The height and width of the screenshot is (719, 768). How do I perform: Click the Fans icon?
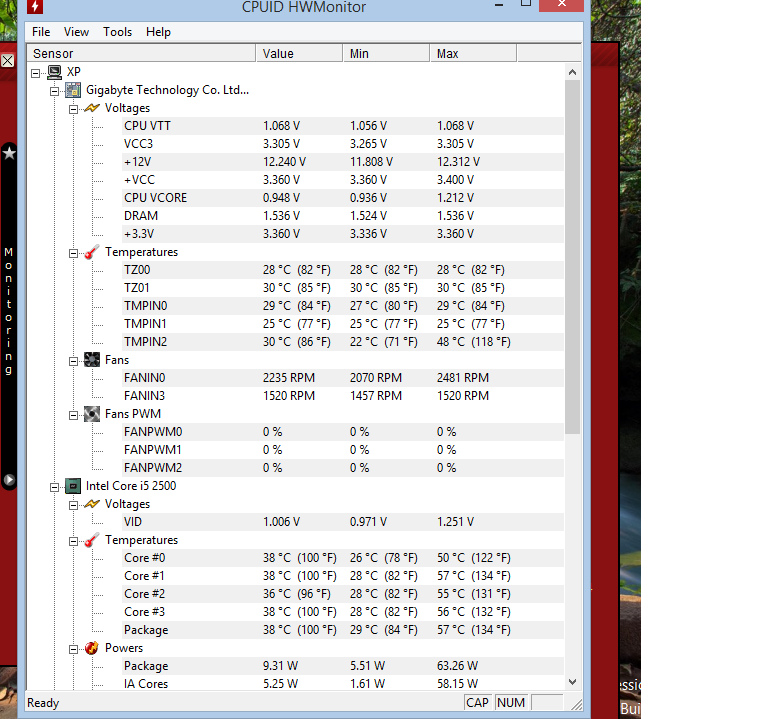pos(92,360)
